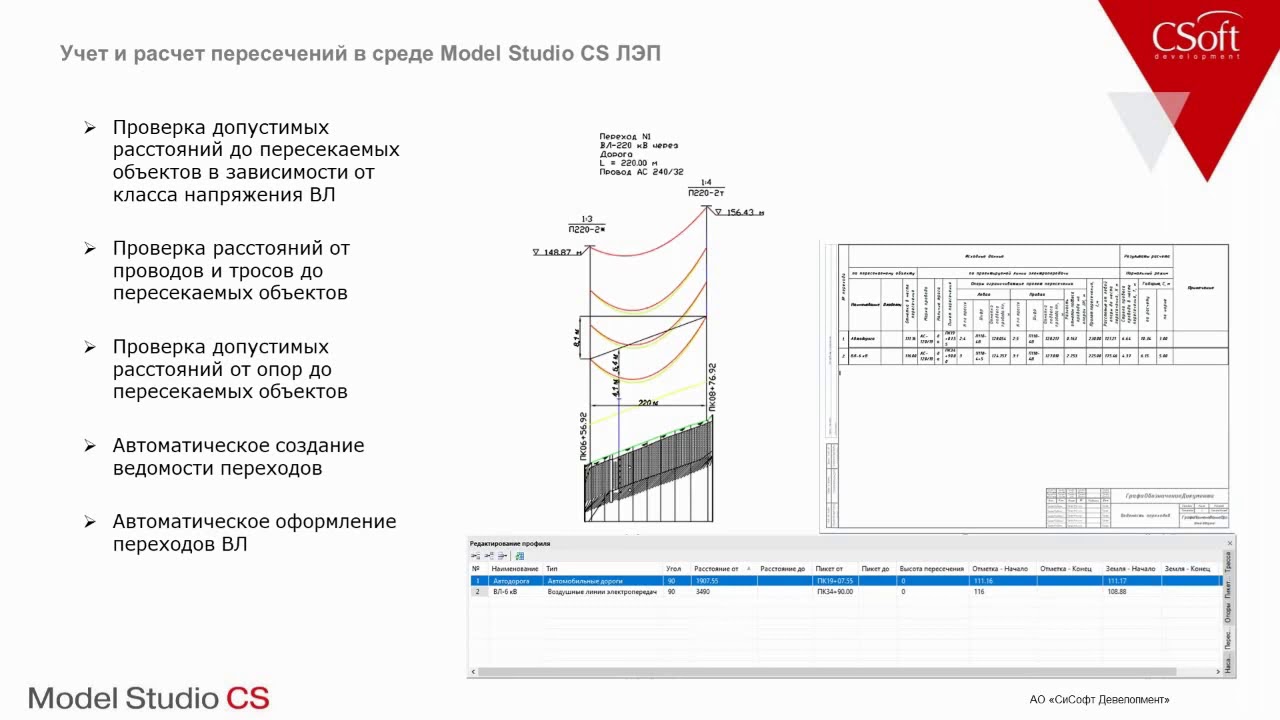The height and width of the screenshot is (720, 1280).
Task: Click the Земля - Начало column header
Action: point(1131,569)
